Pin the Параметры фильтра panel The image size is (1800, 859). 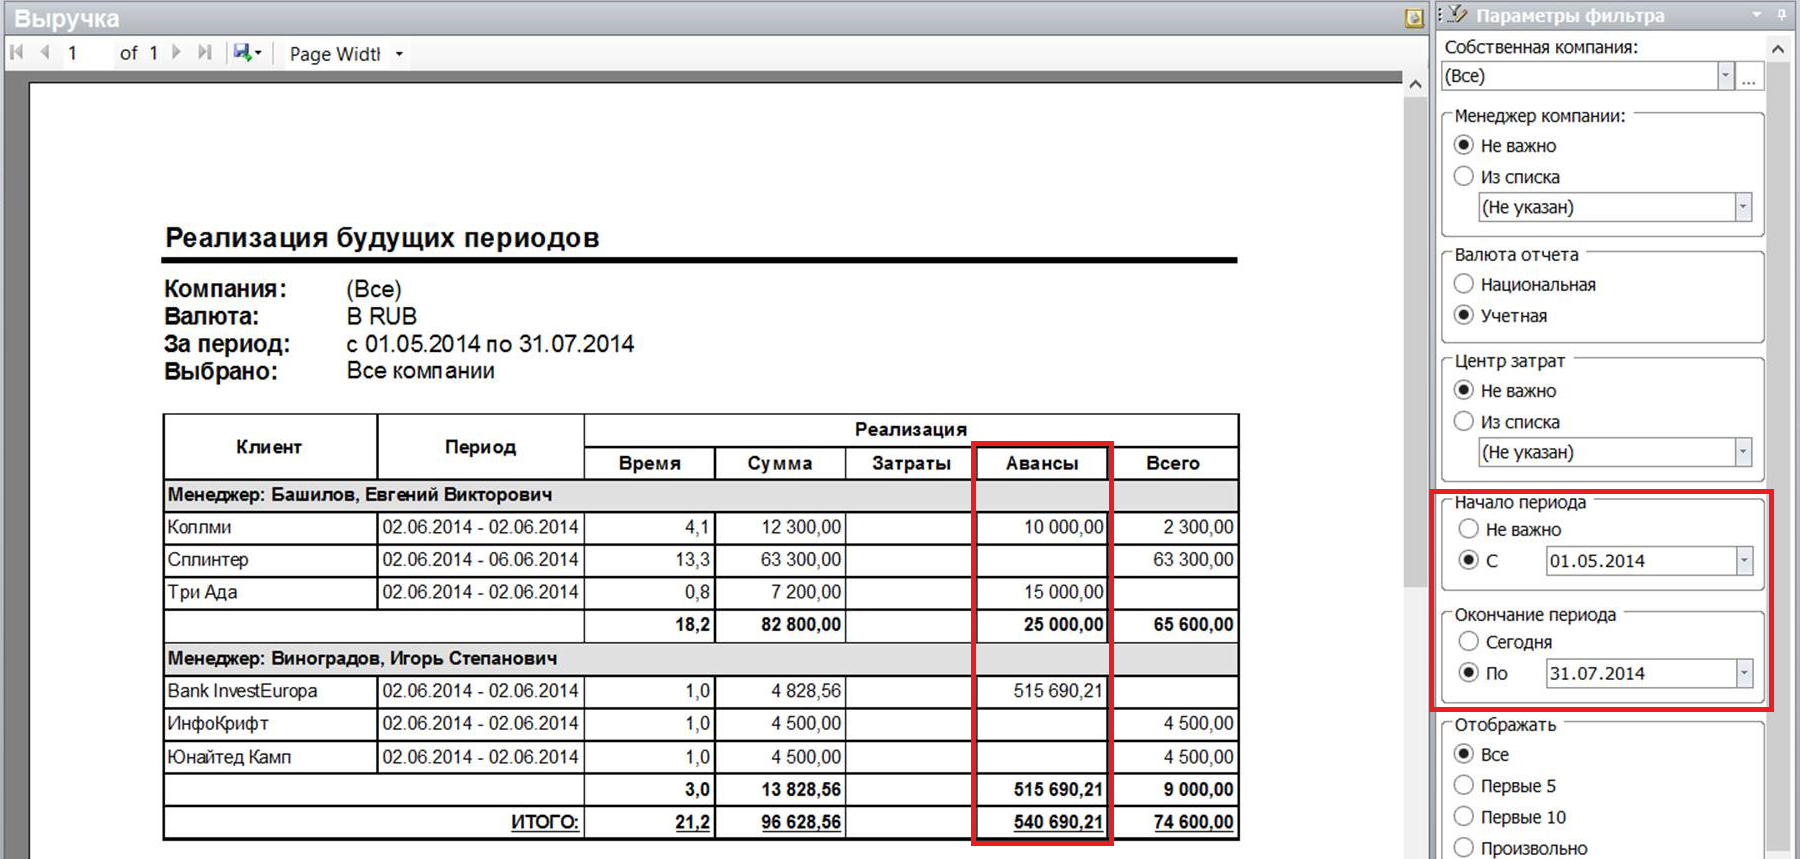pyautogui.click(x=1782, y=15)
